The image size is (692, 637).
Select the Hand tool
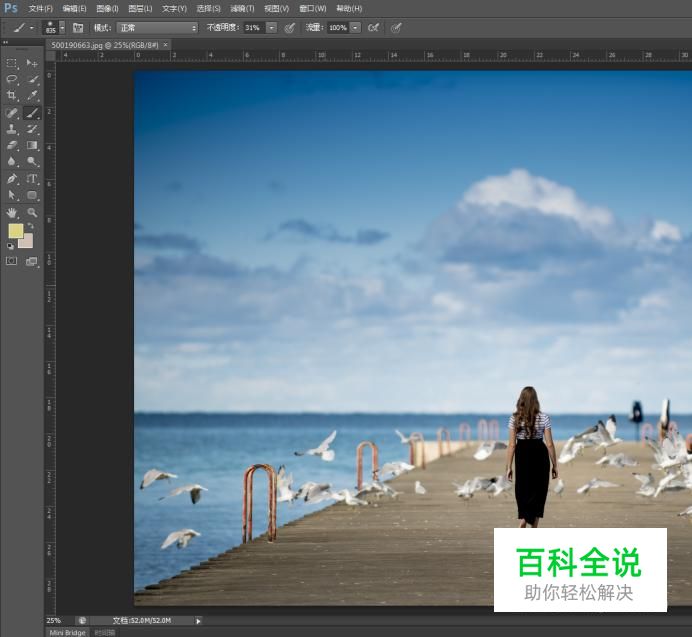pos(12,213)
